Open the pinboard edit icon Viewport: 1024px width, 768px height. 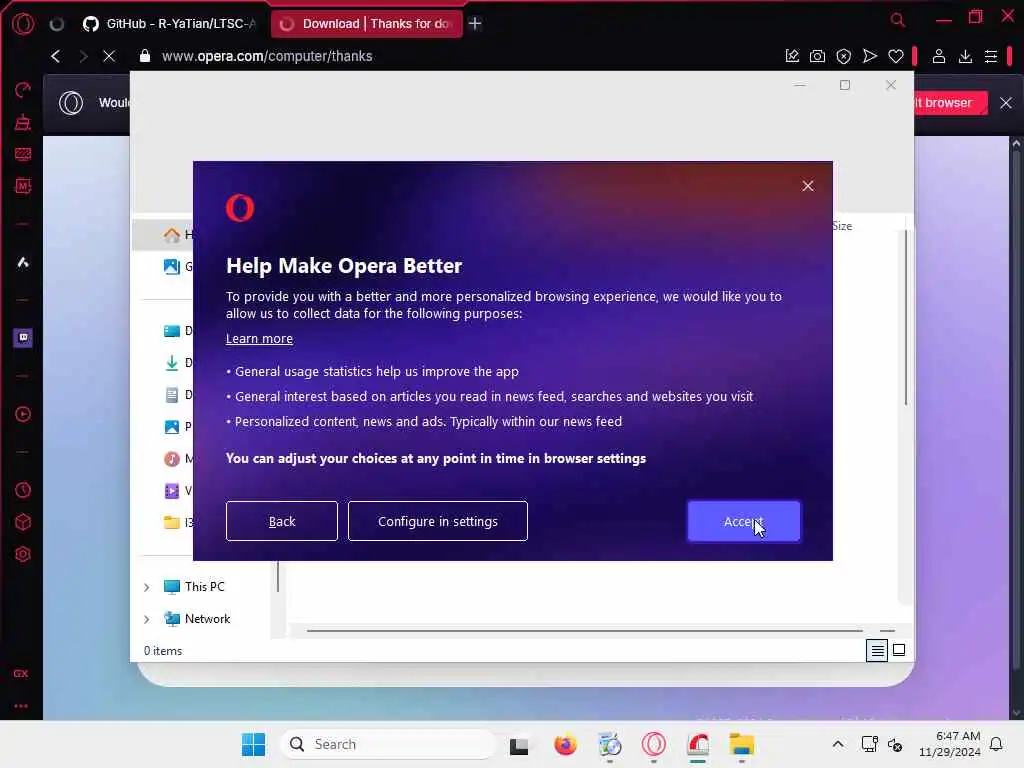792,56
